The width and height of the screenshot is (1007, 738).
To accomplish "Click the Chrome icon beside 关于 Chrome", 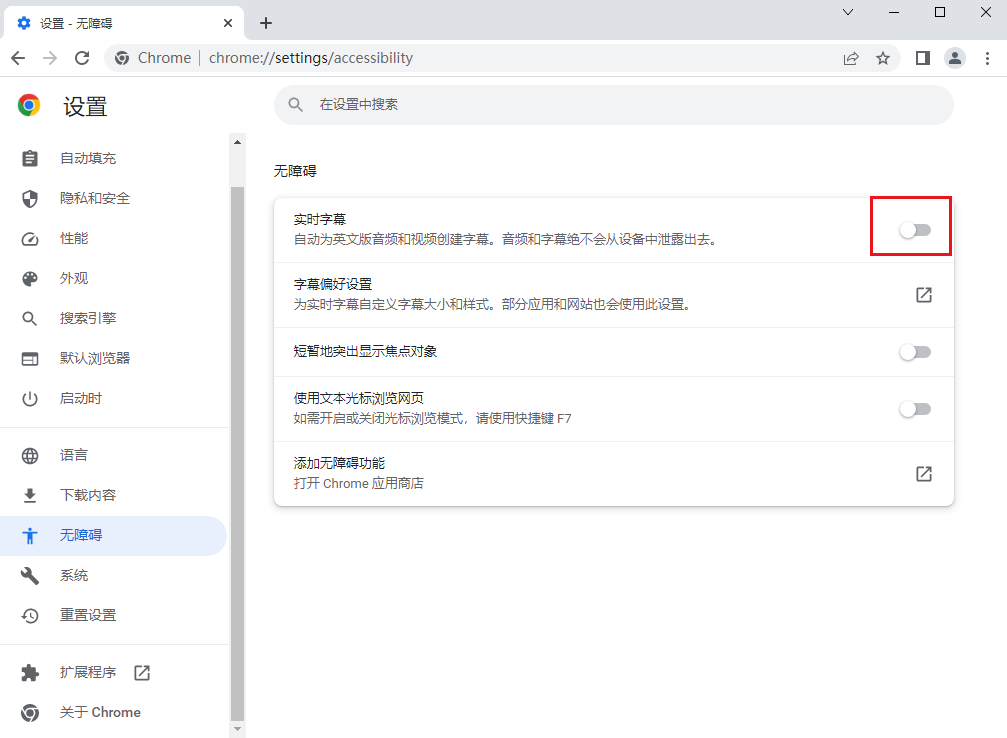I will [x=30, y=713].
